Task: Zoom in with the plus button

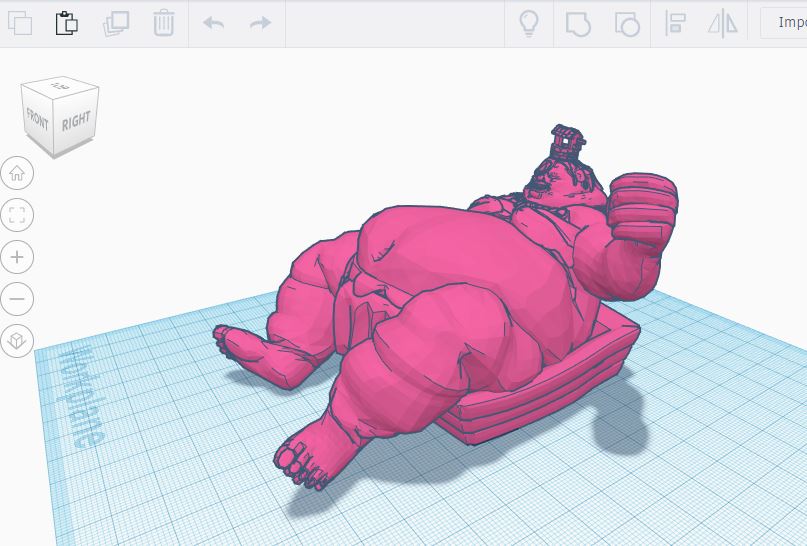Action: coord(17,257)
